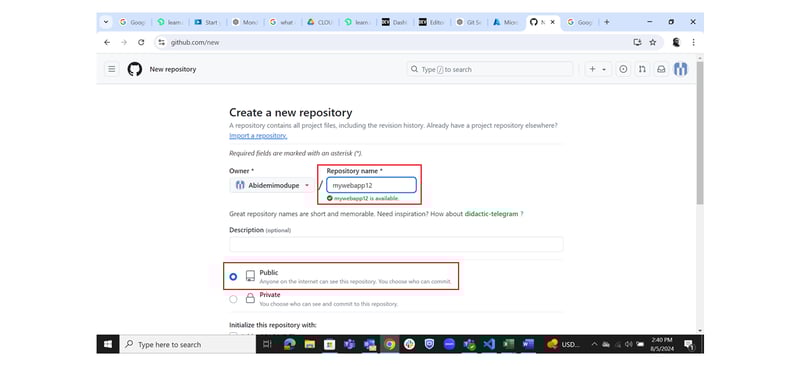Viewport: 800px width, 366px height.
Task: Open the Issues icon in GitHub header
Action: (x=623, y=69)
